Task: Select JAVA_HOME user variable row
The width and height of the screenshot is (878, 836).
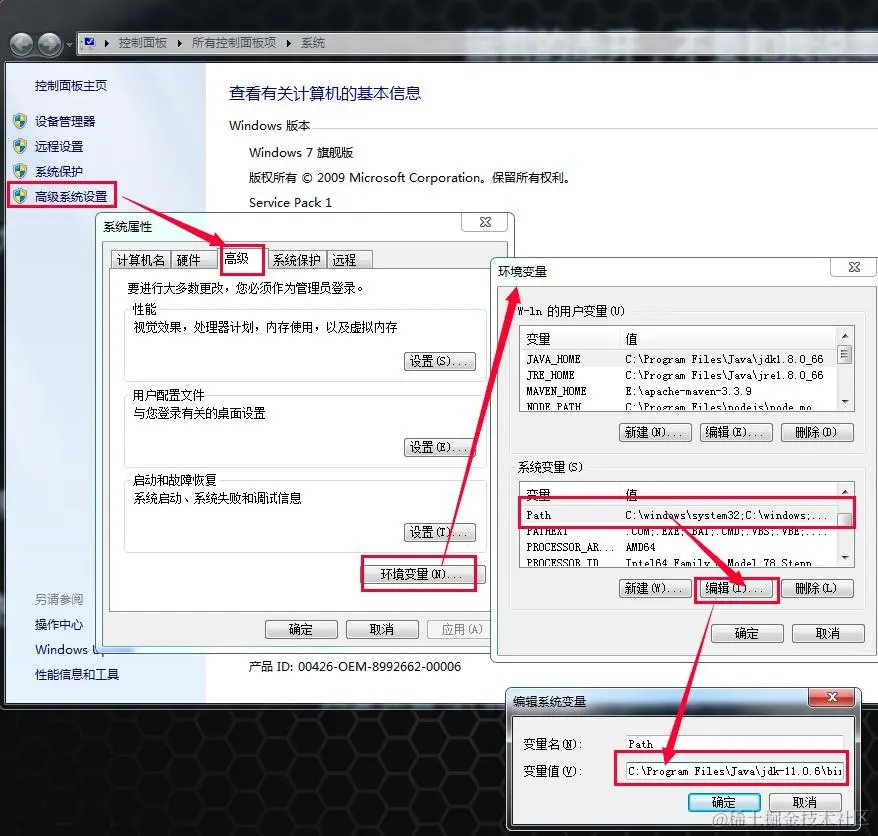Action: (x=678, y=359)
